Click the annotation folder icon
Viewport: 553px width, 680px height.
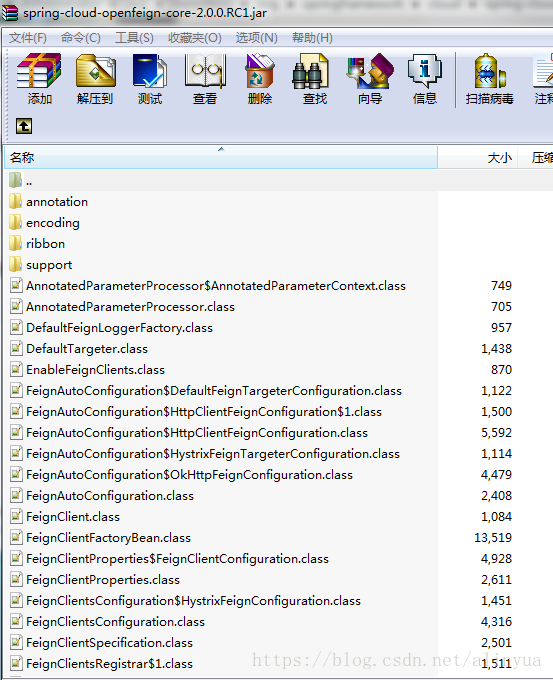click(x=16, y=202)
